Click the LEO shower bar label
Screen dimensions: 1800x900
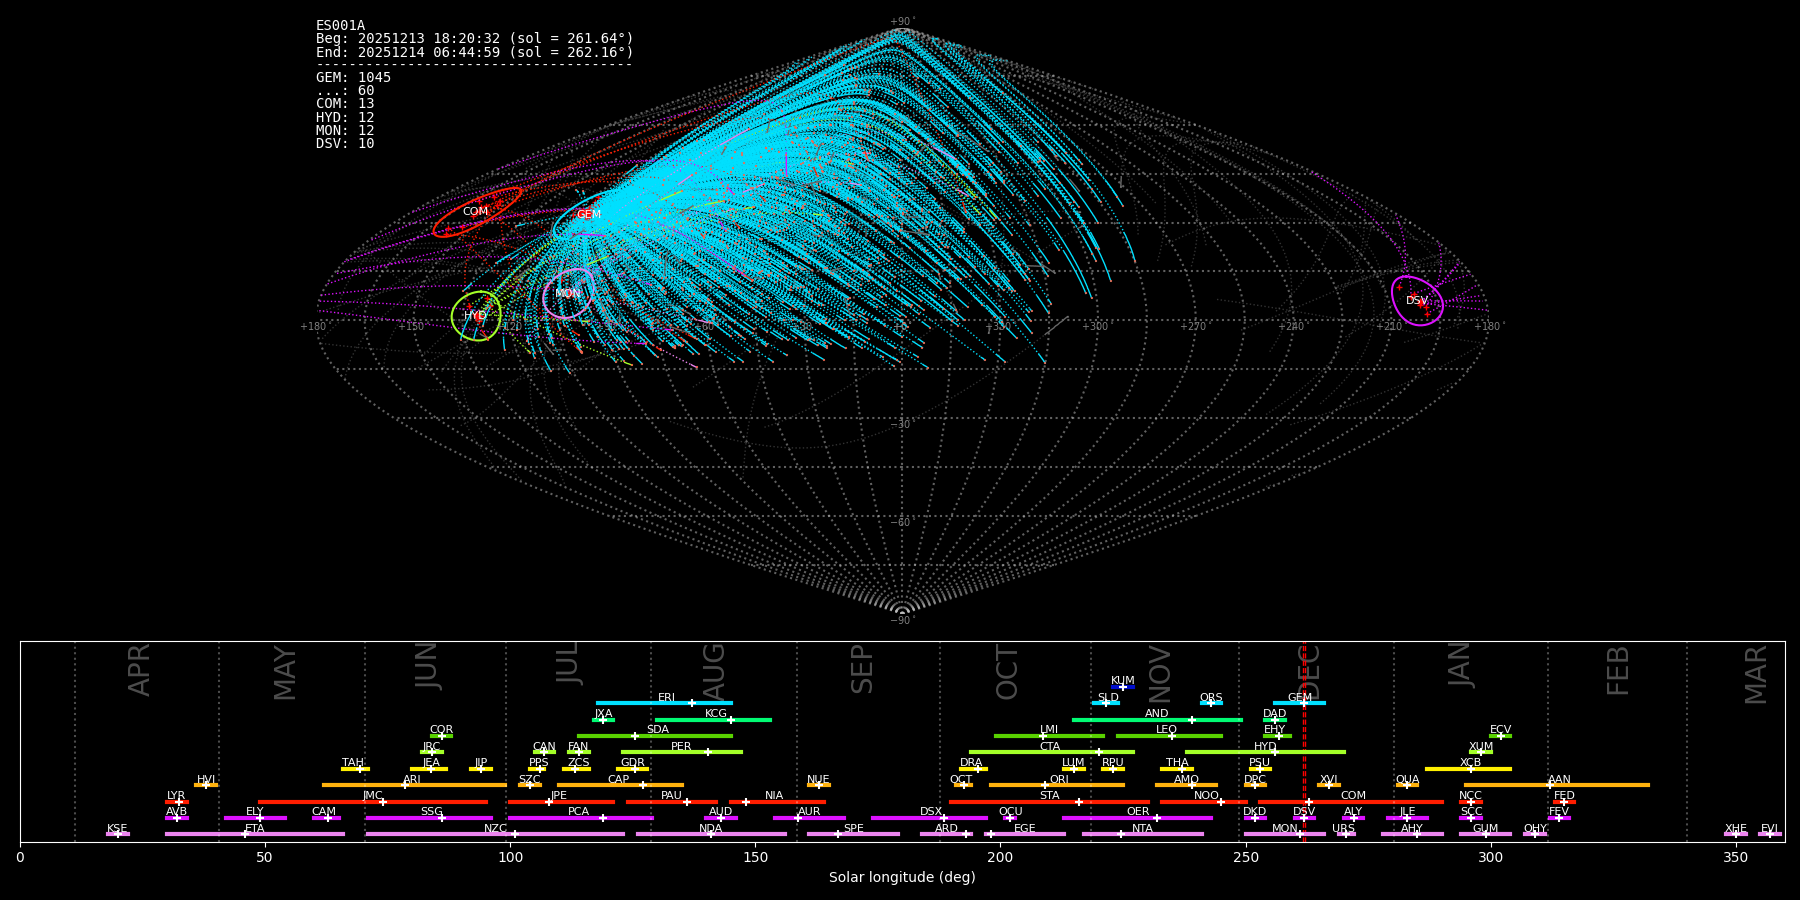tap(1167, 730)
